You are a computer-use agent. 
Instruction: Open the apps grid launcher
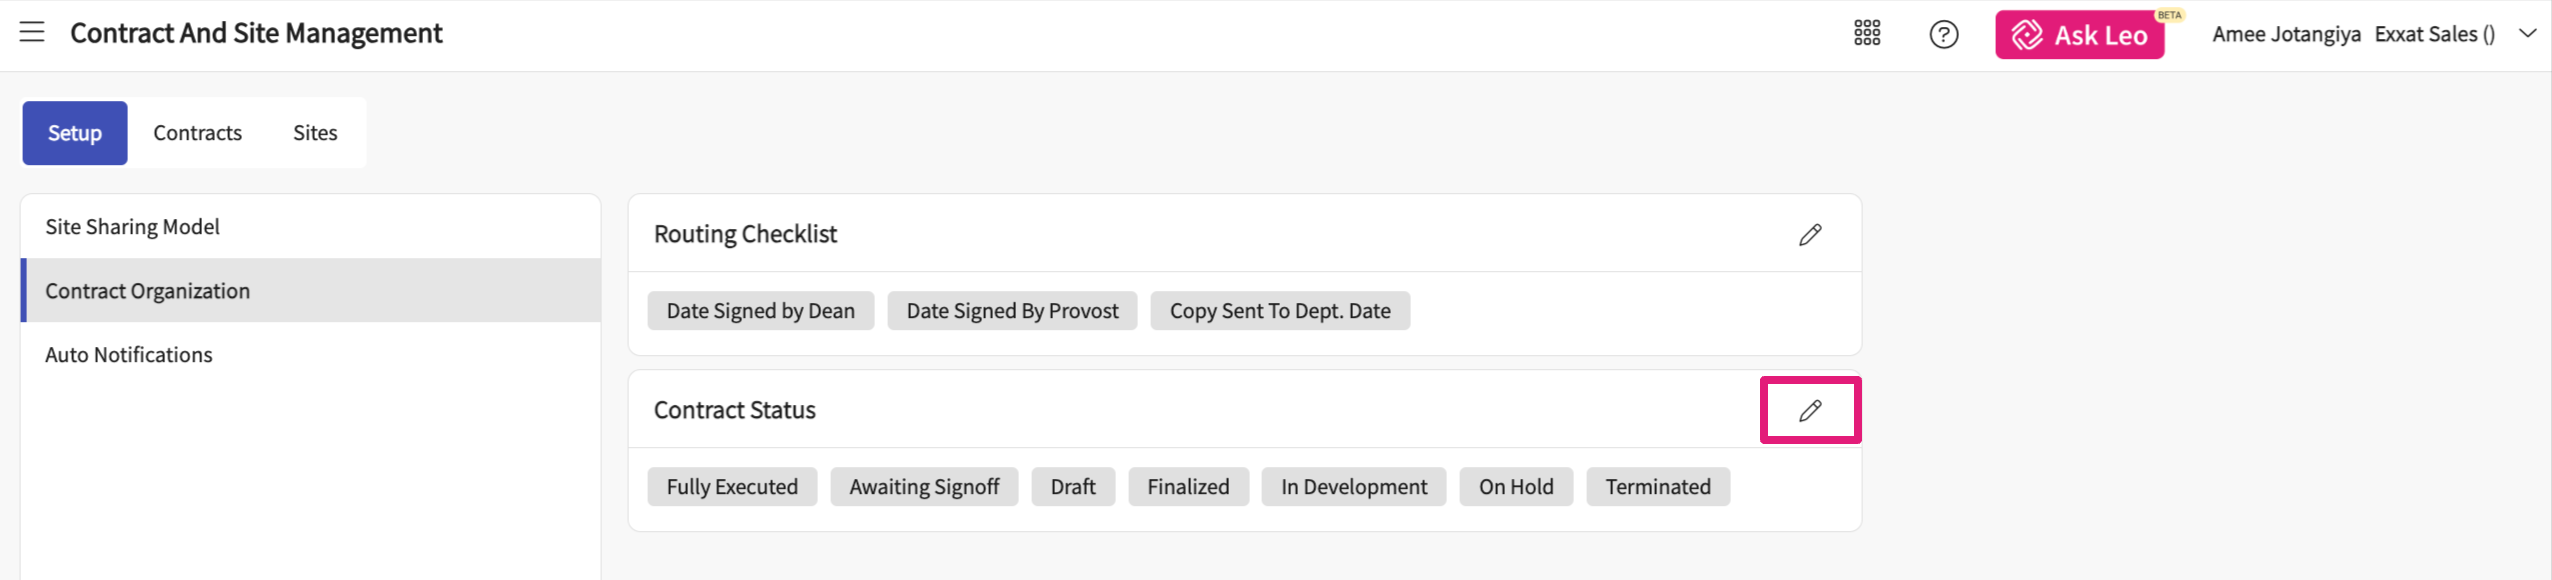pyautogui.click(x=1867, y=34)
